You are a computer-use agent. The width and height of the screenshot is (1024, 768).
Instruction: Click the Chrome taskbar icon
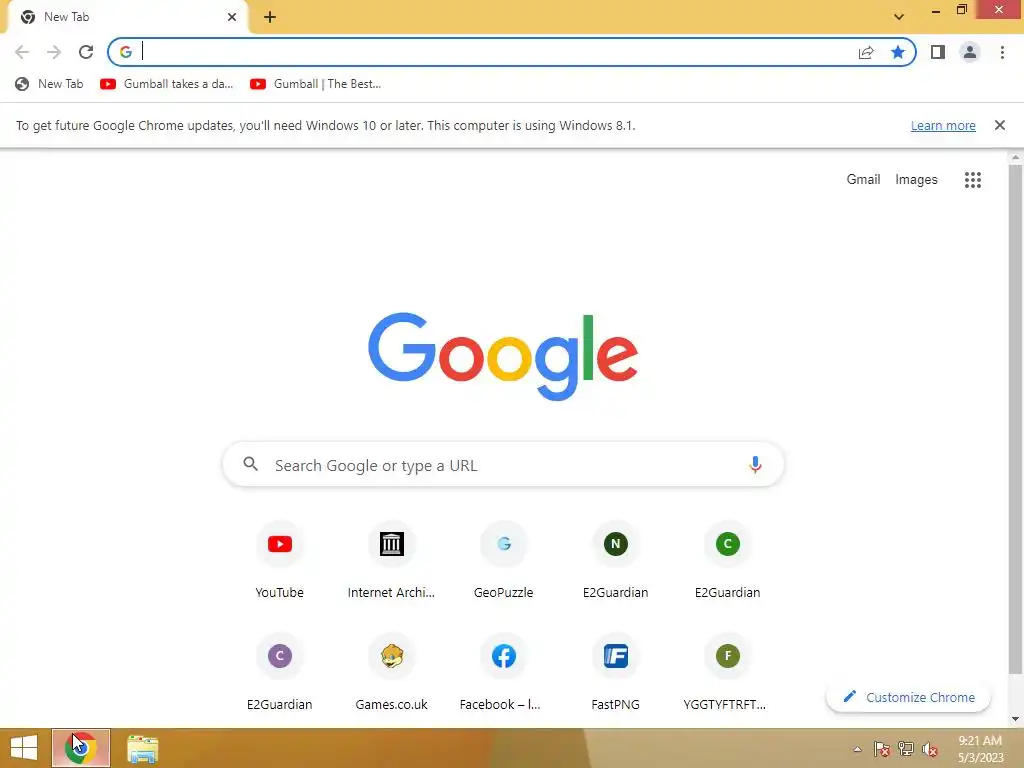pyautogui.click(x=81, y=748)
